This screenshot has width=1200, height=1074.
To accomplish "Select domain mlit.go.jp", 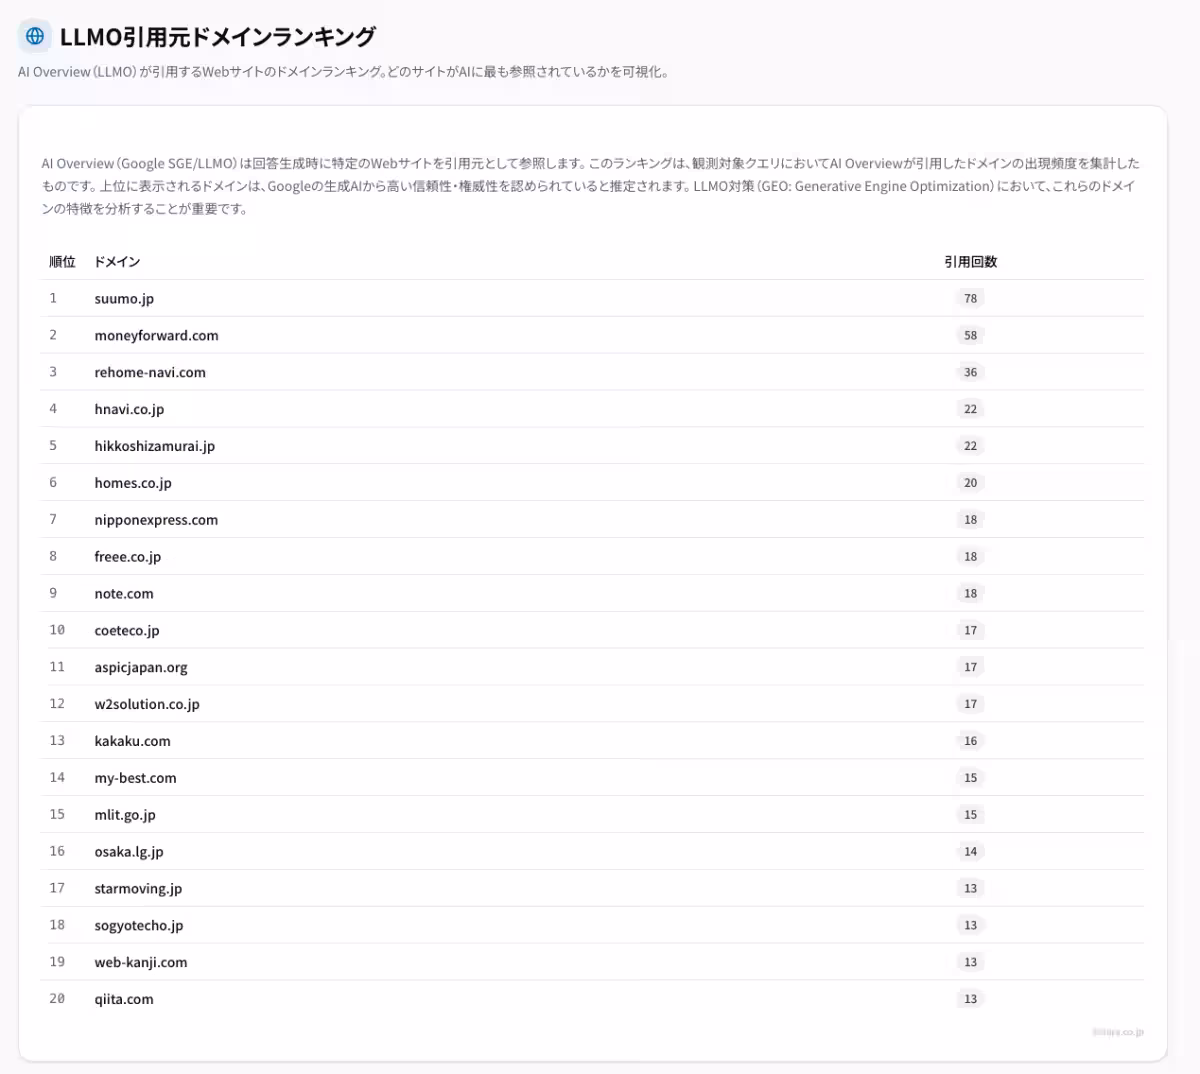I will [125, 815].
